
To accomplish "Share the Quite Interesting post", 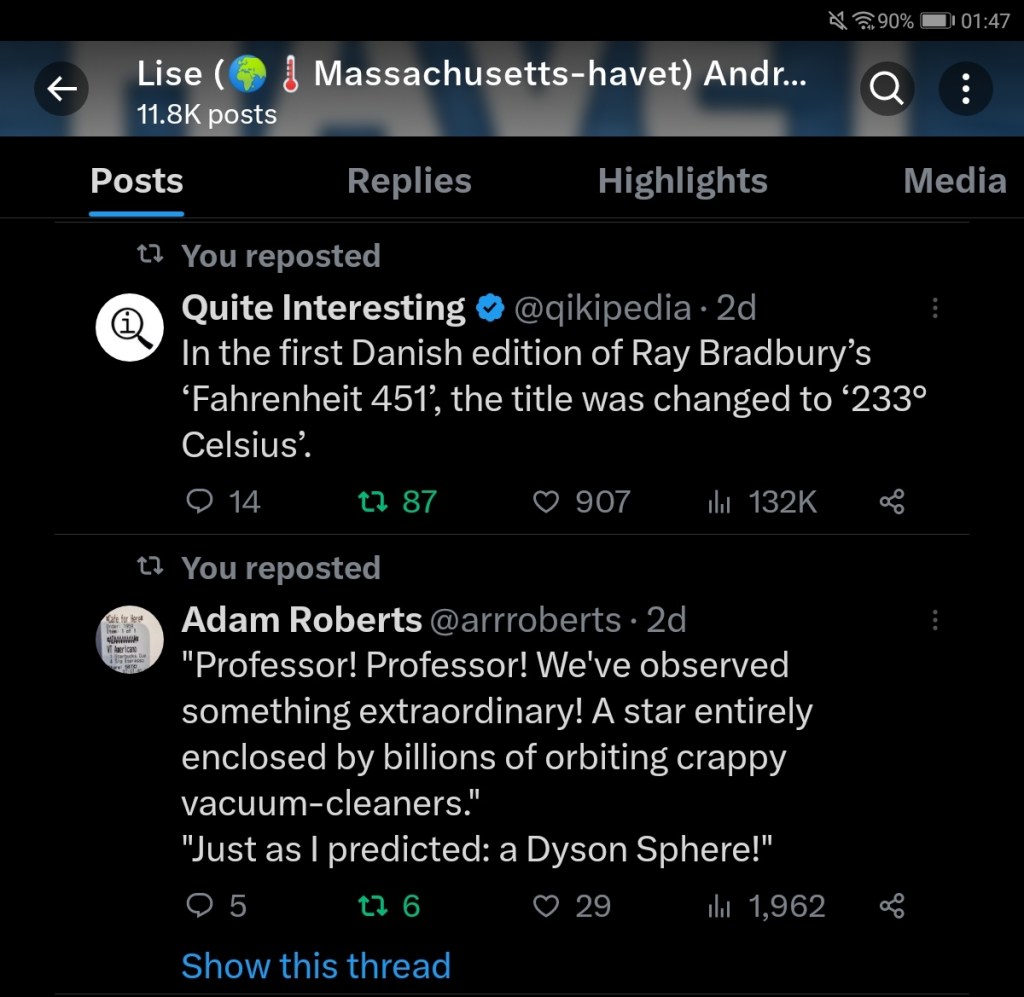I will click(891, 501).
